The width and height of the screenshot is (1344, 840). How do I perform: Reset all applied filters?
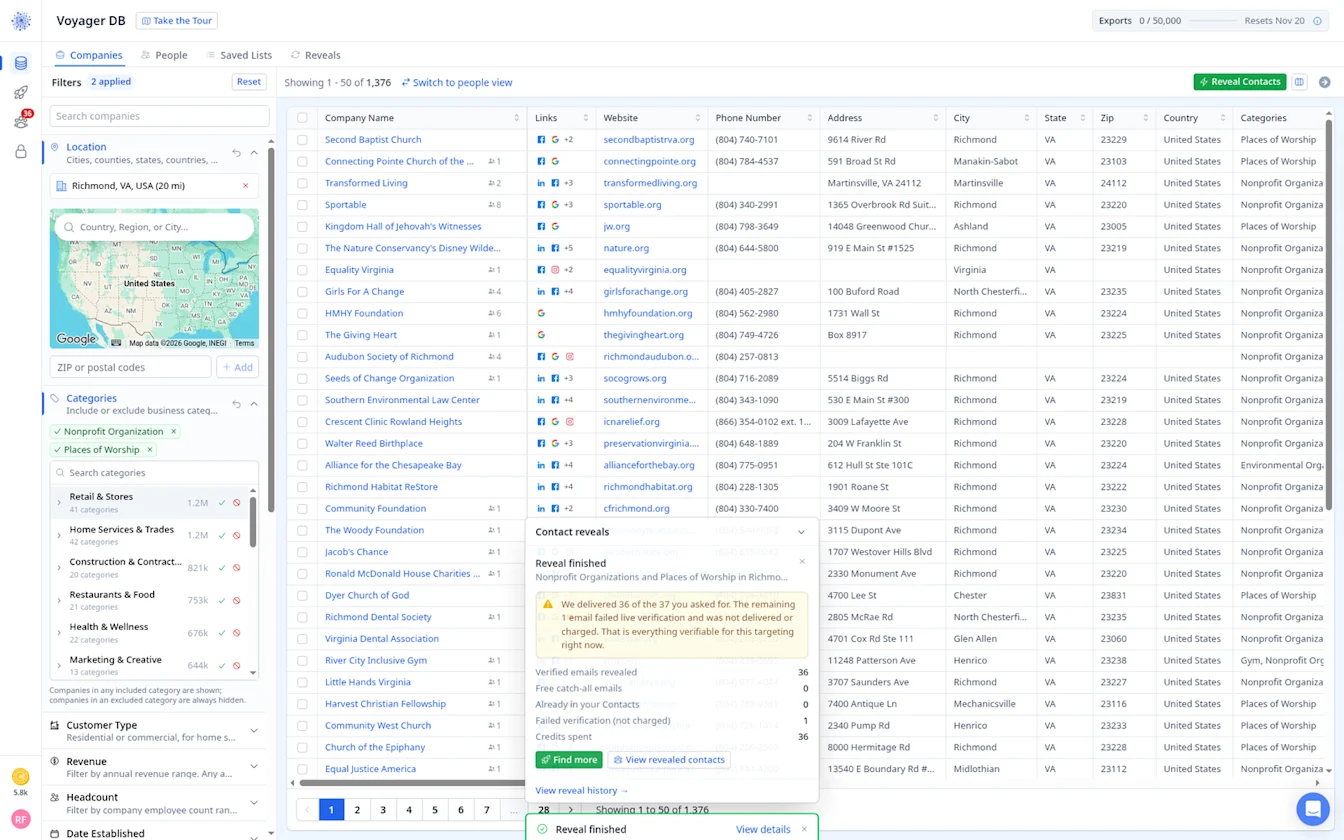249,82
